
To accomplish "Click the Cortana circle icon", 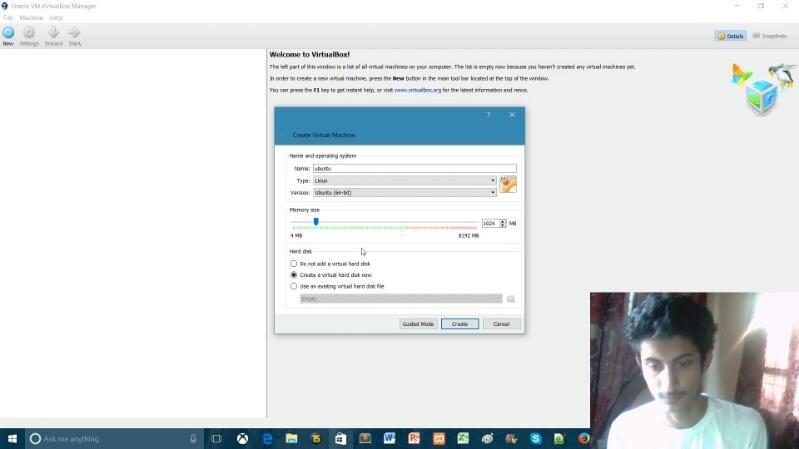I will (35, 439).
